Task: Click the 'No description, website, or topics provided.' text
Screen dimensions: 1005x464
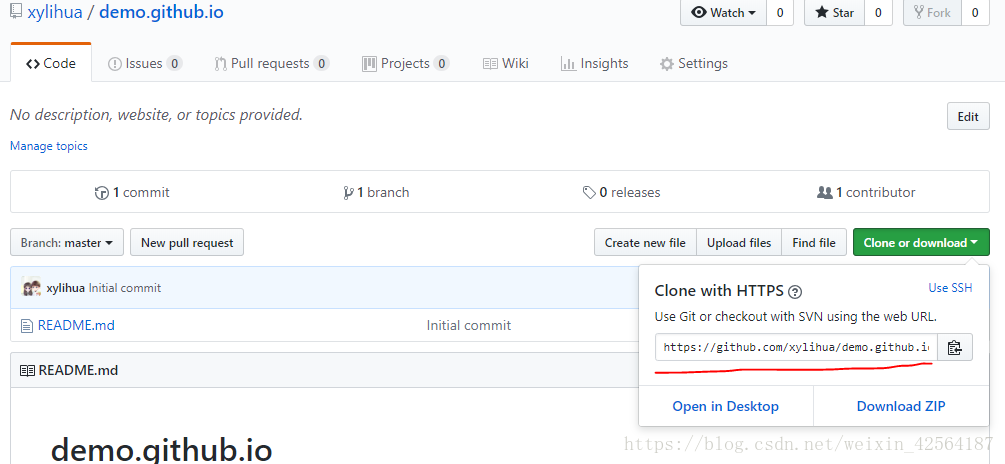Action: (156, 115)
